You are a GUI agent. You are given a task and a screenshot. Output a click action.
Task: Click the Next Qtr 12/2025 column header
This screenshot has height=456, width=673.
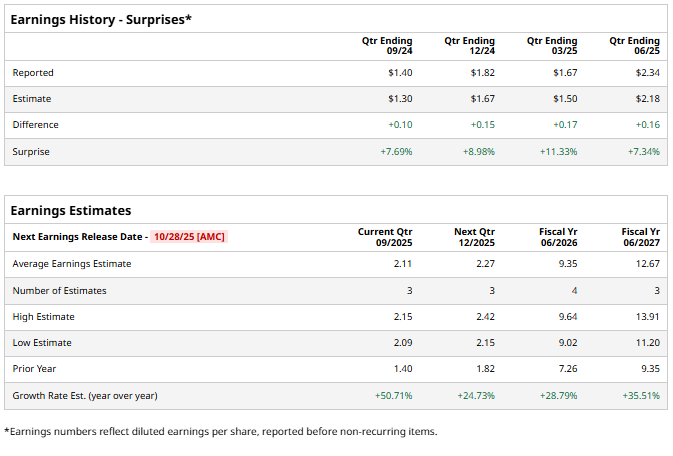click(x=474, y=237)
